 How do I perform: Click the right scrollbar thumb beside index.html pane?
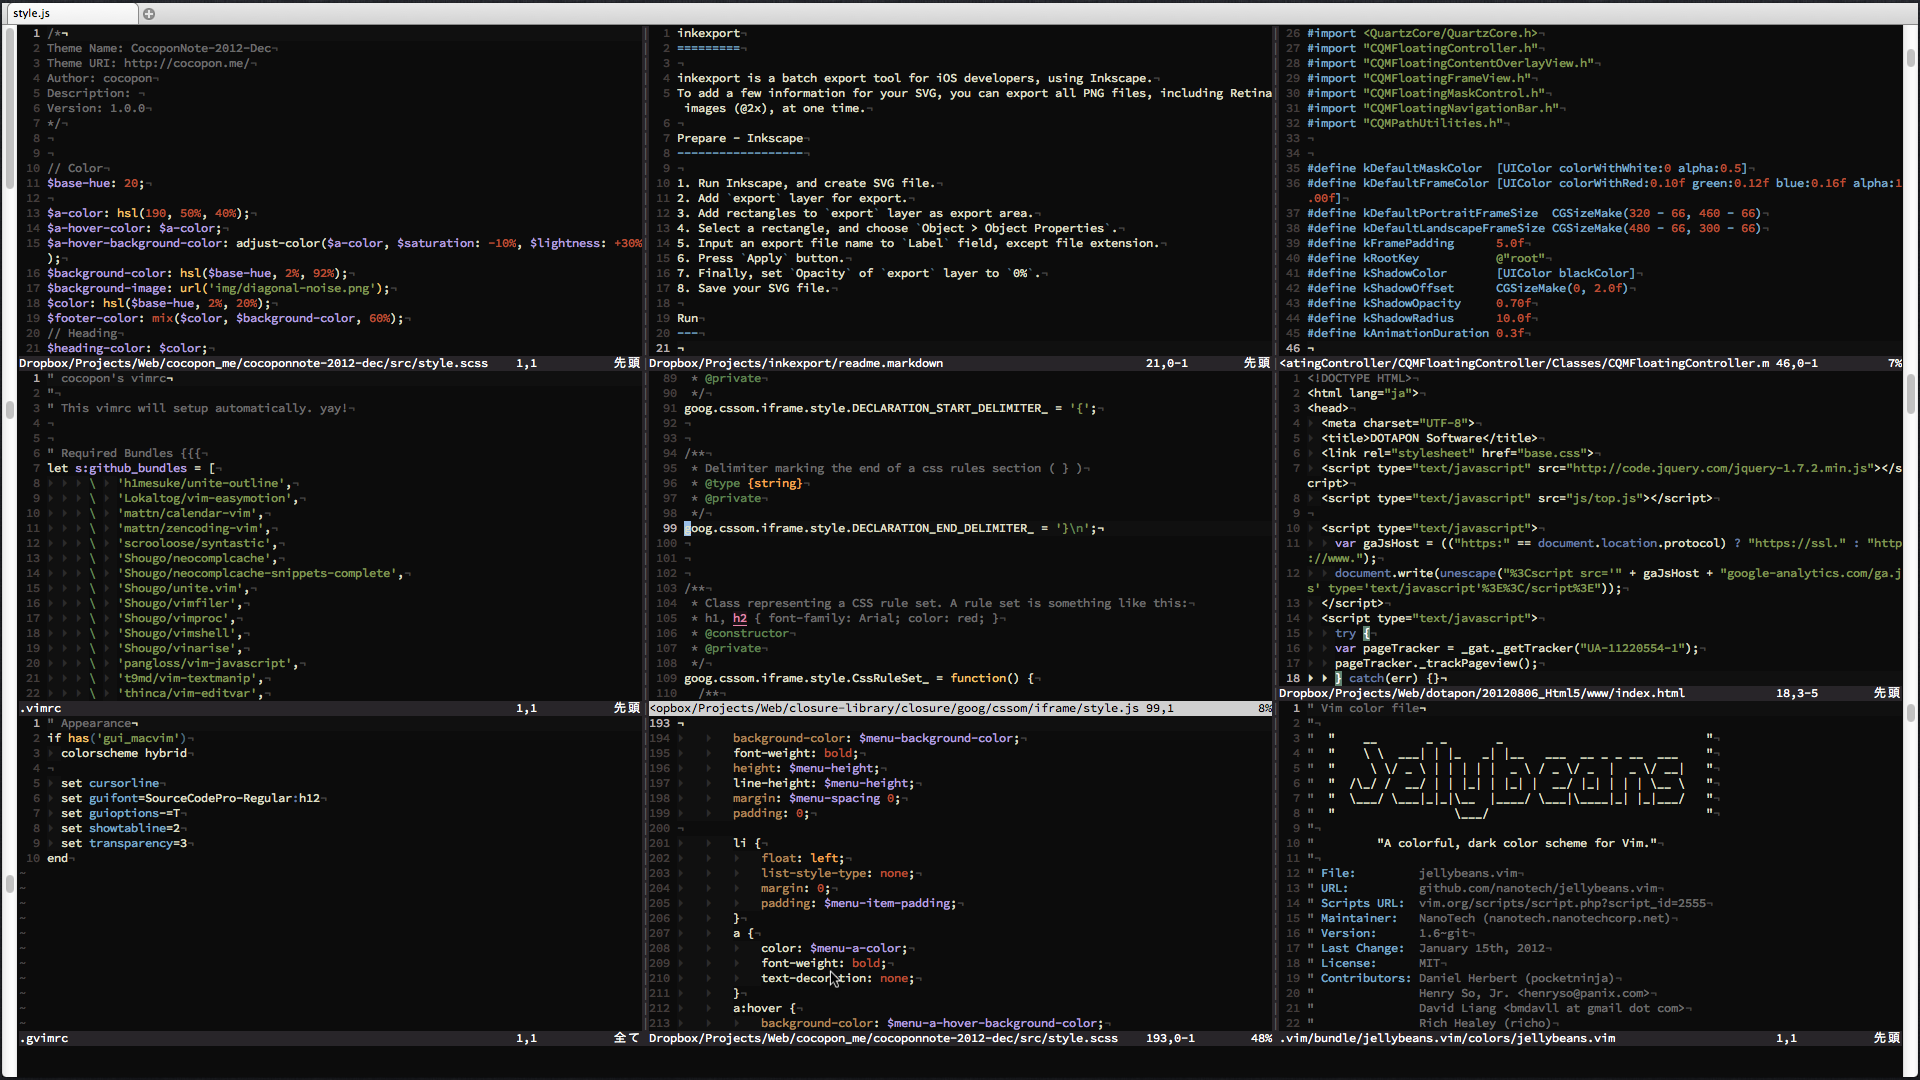pyautogui.click(x=1911, y=395)
